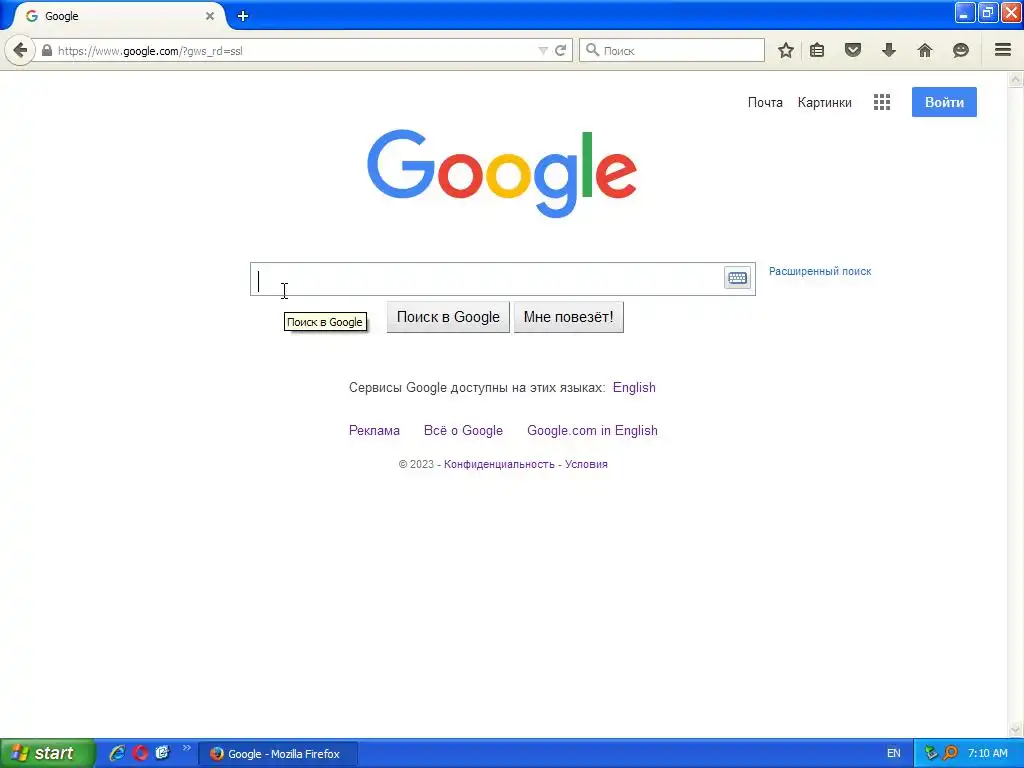
Task: Open the Почта link
Action: pyautogui.click(x=765, y=103)
